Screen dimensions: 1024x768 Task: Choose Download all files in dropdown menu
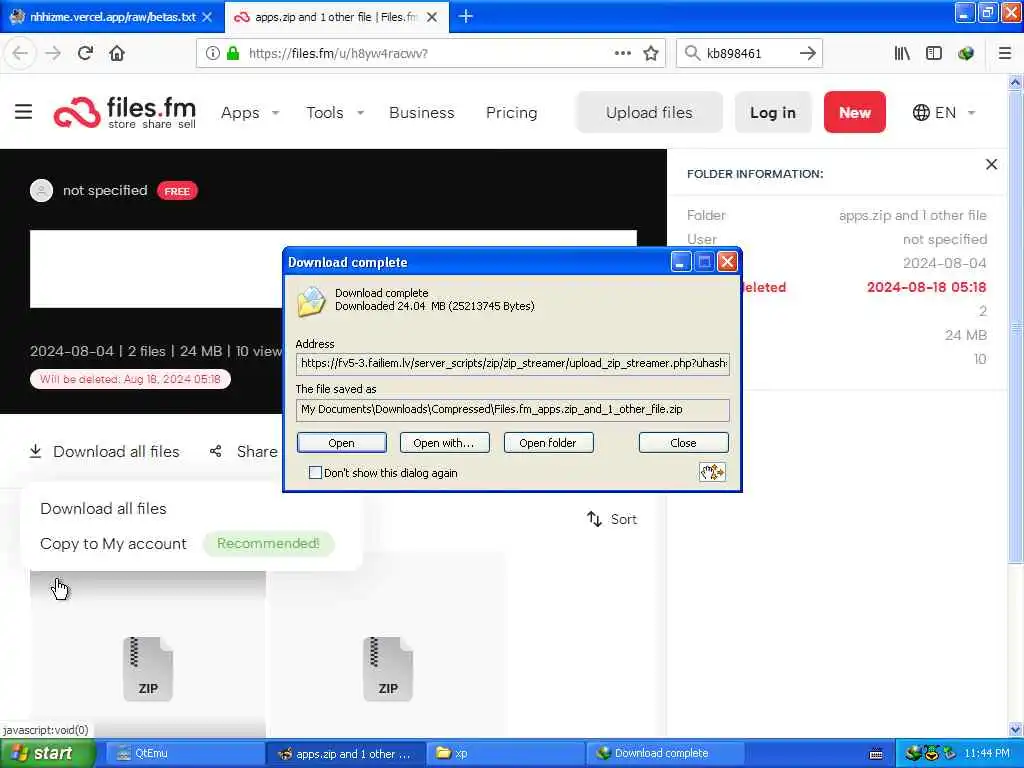pyautogui.click(x=103, y=508)
